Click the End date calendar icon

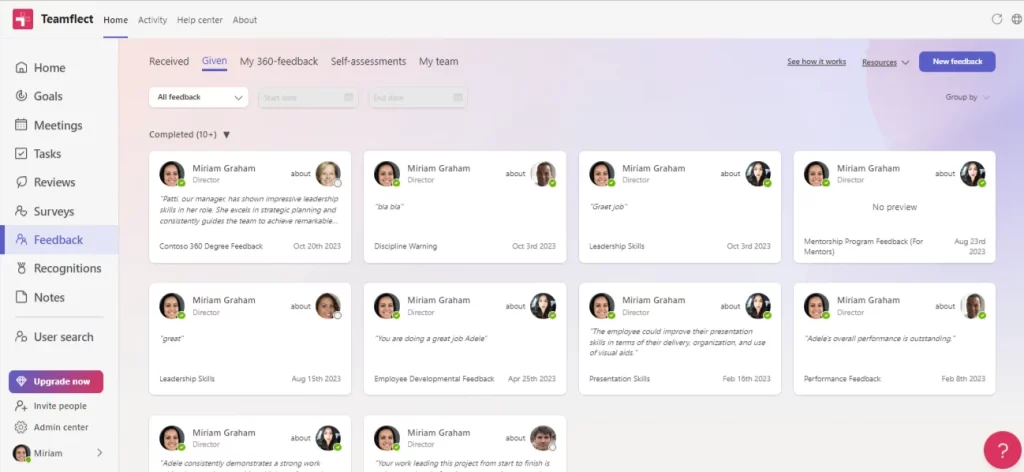(x=458, y=97)
